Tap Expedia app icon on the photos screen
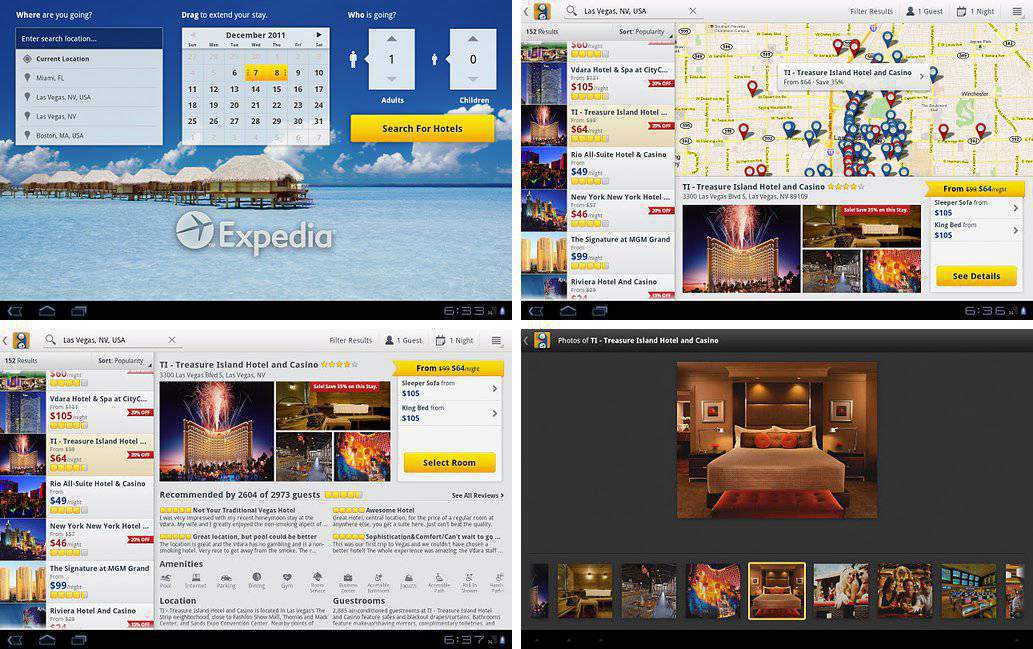Screen dimensions: 1033x649 coord(542,340)
